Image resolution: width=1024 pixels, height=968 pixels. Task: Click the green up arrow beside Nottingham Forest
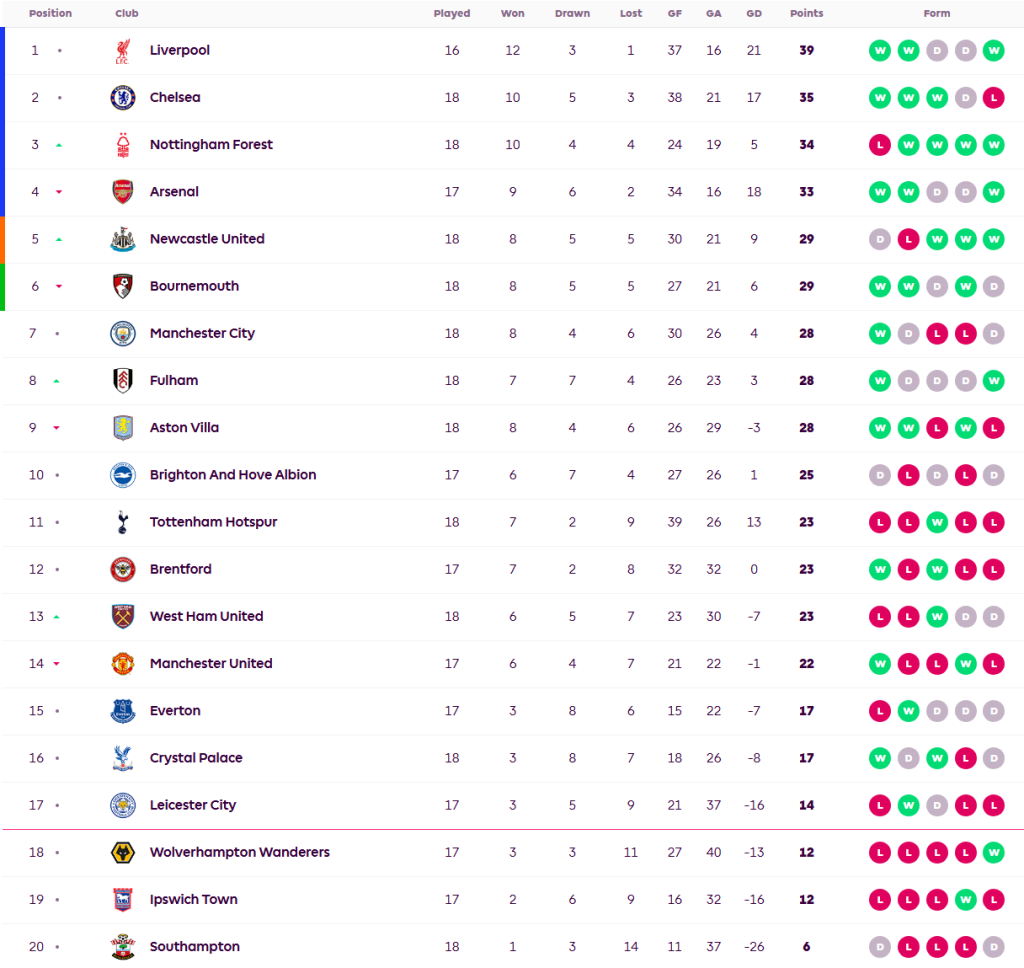59,146
